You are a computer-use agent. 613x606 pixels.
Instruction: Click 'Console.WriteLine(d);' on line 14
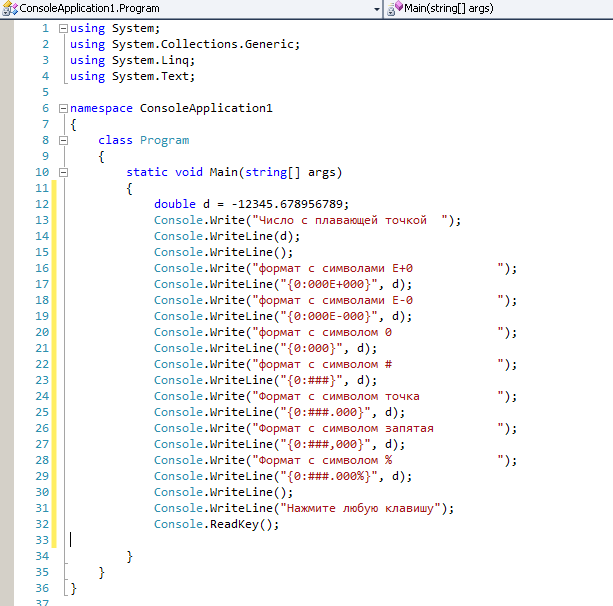click(227, 237)
